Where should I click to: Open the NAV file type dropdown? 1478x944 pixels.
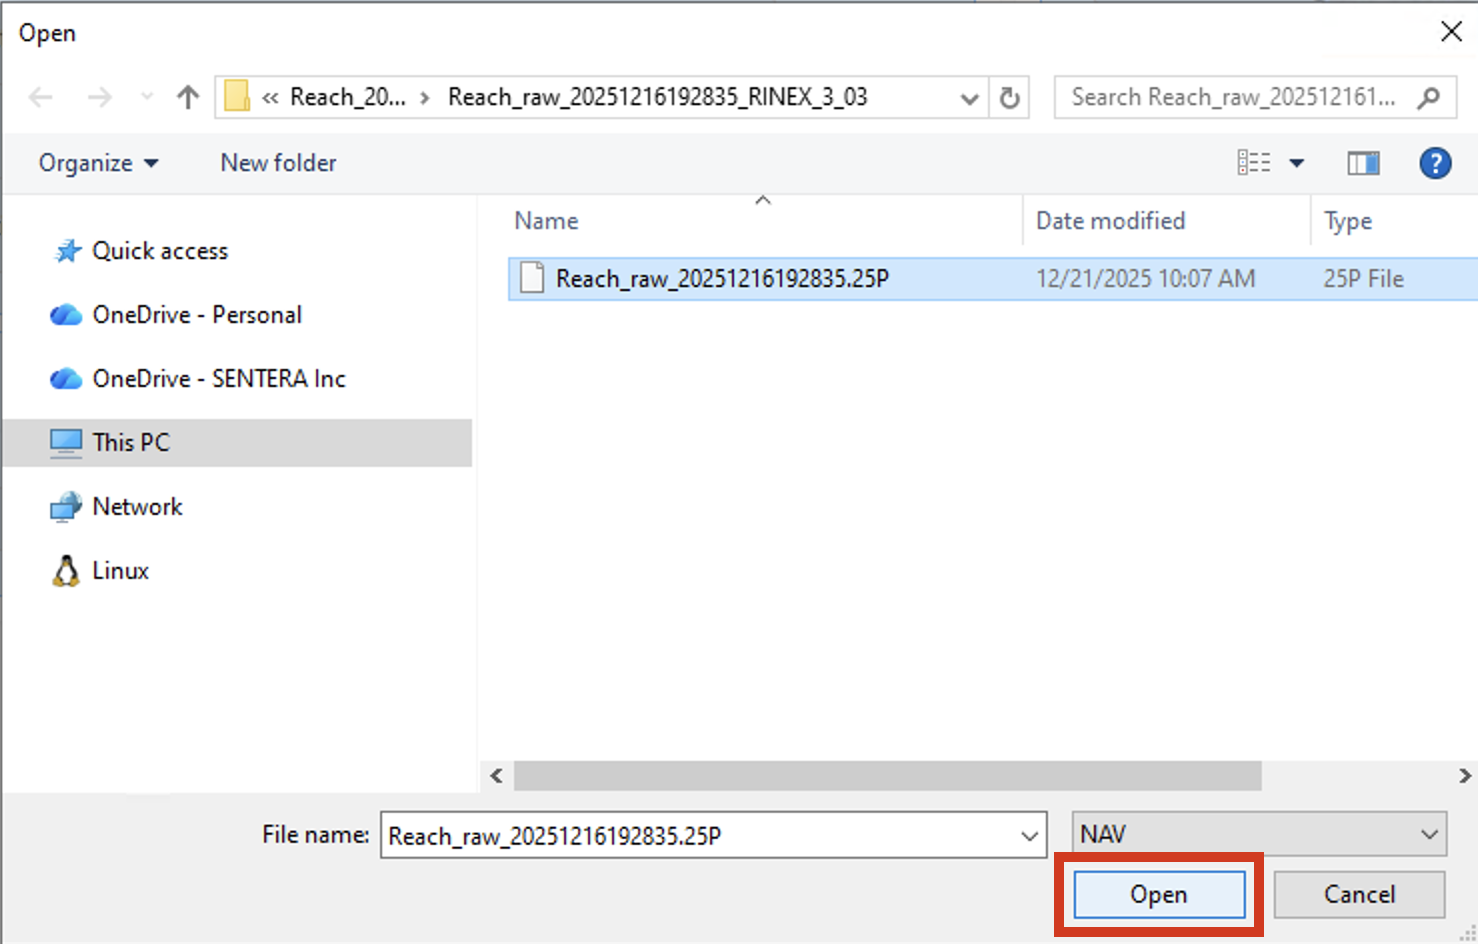1429,834
